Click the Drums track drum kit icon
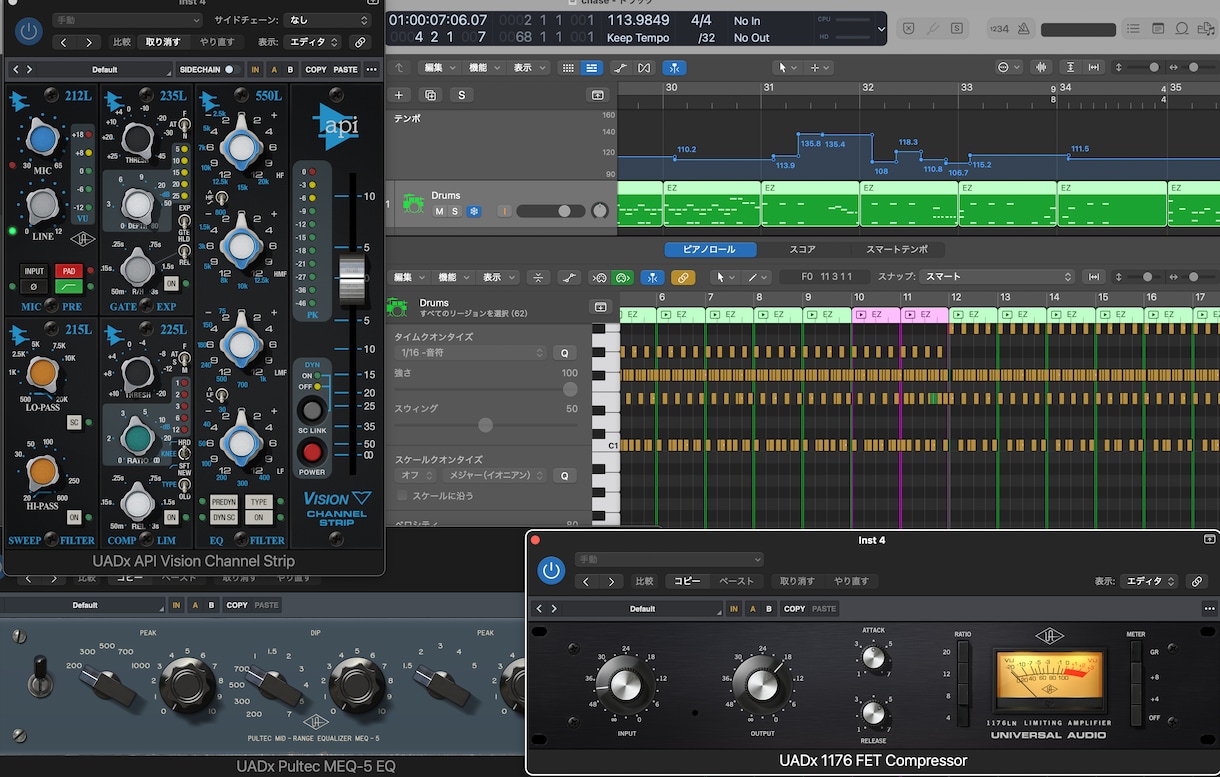This screenshot has height=777, width=1220. (412, 203)
